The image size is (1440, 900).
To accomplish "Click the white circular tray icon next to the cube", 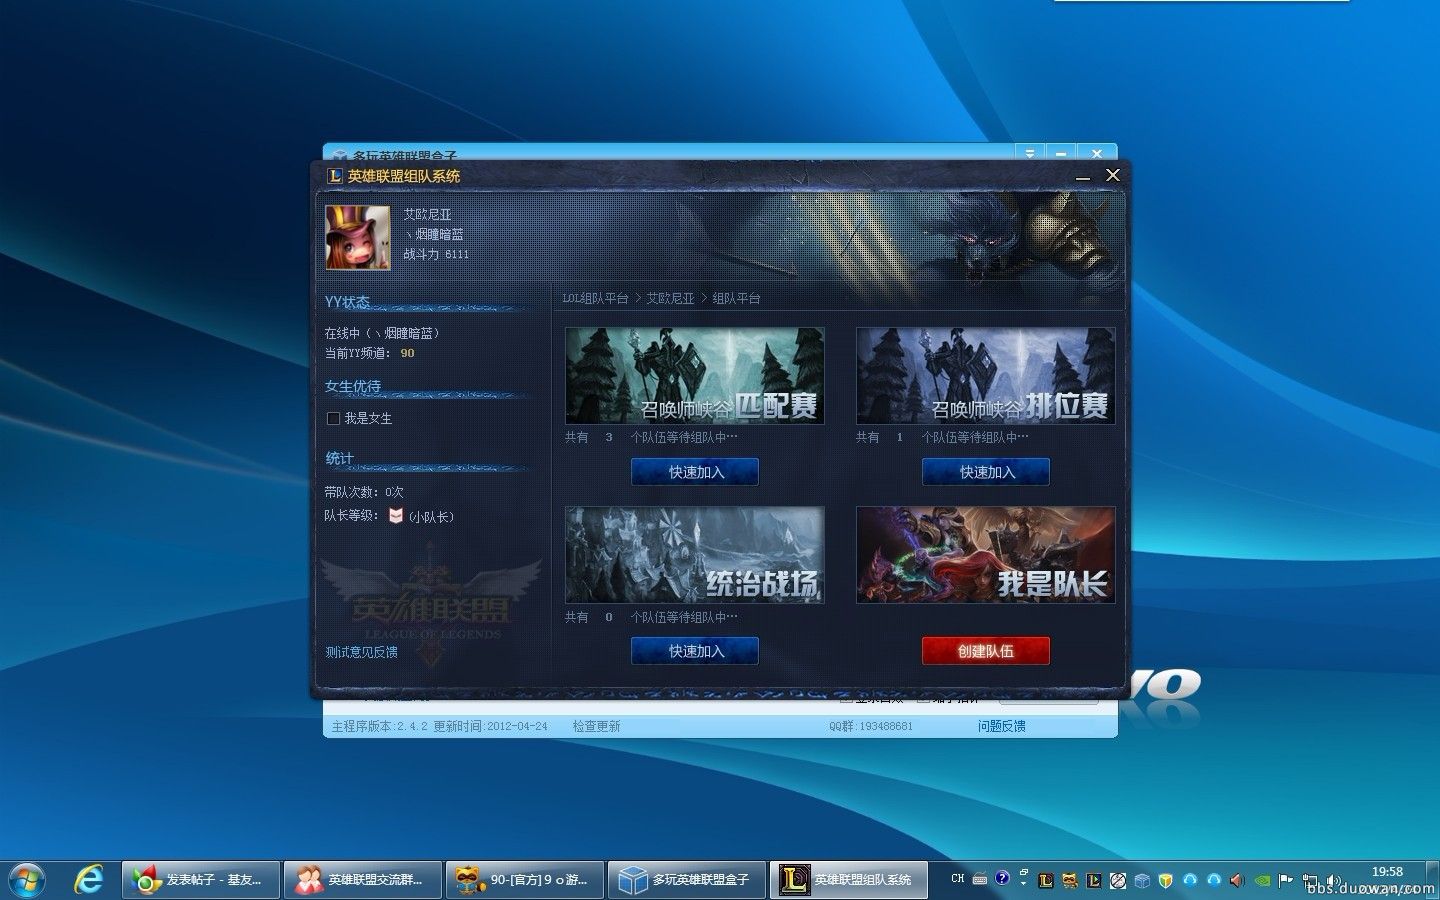I will [x=1118, y=881].
